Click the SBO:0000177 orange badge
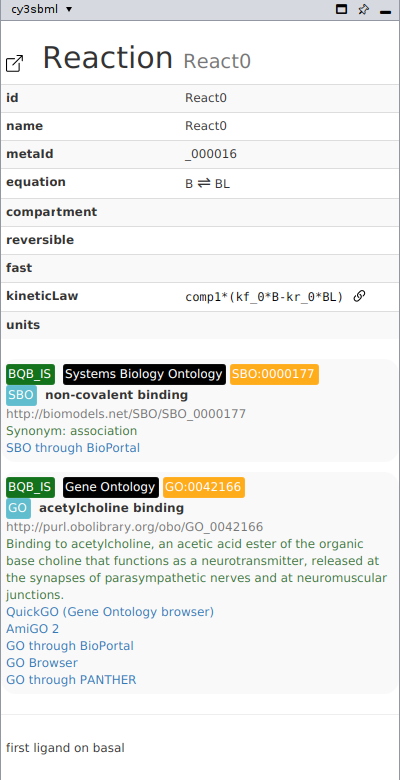The width and height of the screenshot is (400, 780). click(274, 374)
